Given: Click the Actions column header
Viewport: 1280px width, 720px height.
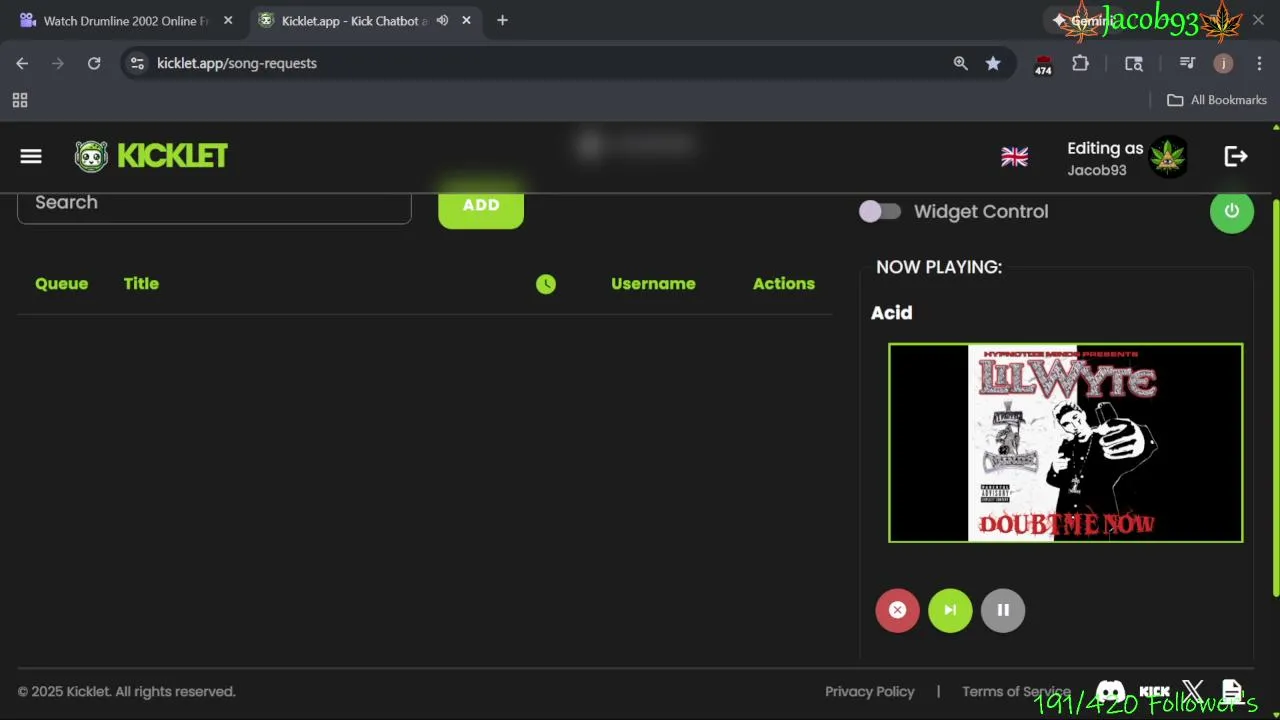Looking at the screenshot, I should [x=784, y=284].
